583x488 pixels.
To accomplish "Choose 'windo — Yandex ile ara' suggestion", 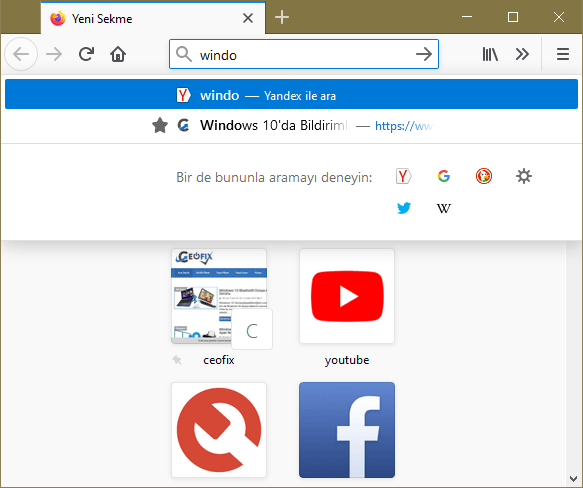I will click(292, 94).
